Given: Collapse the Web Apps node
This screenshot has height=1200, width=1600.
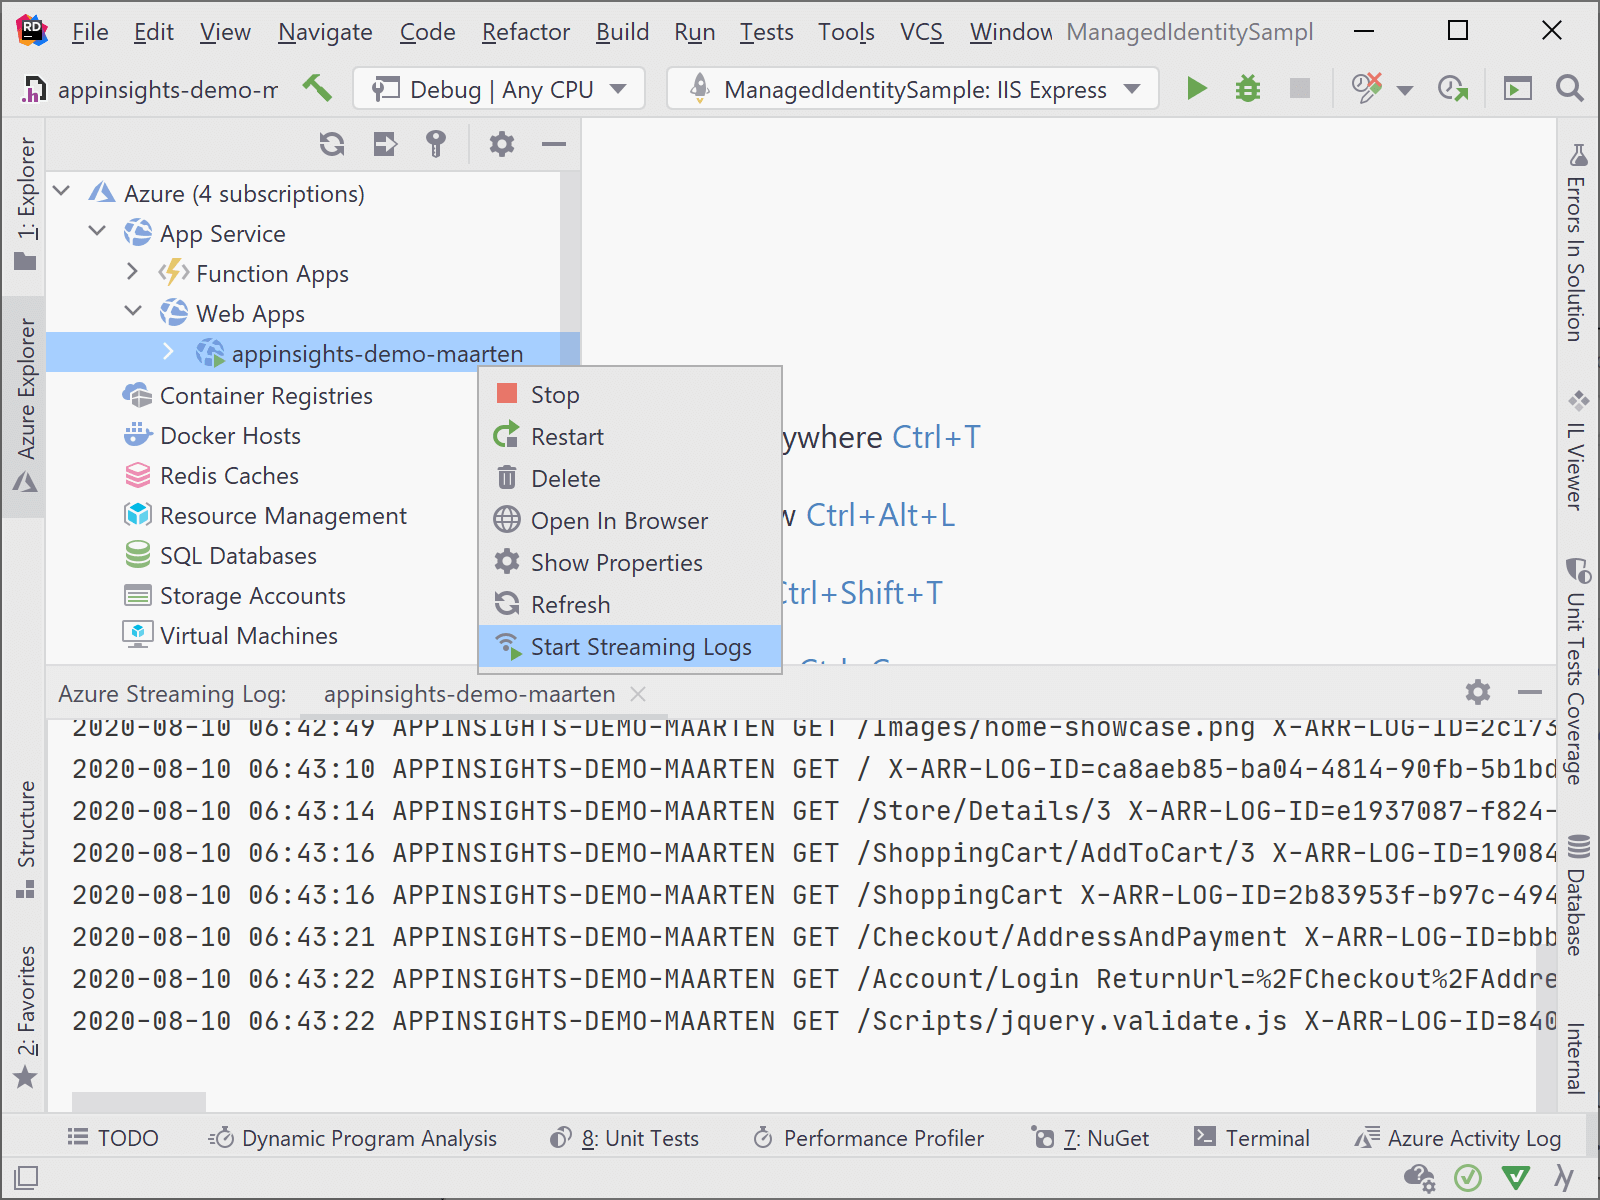Looking at the screenshot, I should [133, 311].
